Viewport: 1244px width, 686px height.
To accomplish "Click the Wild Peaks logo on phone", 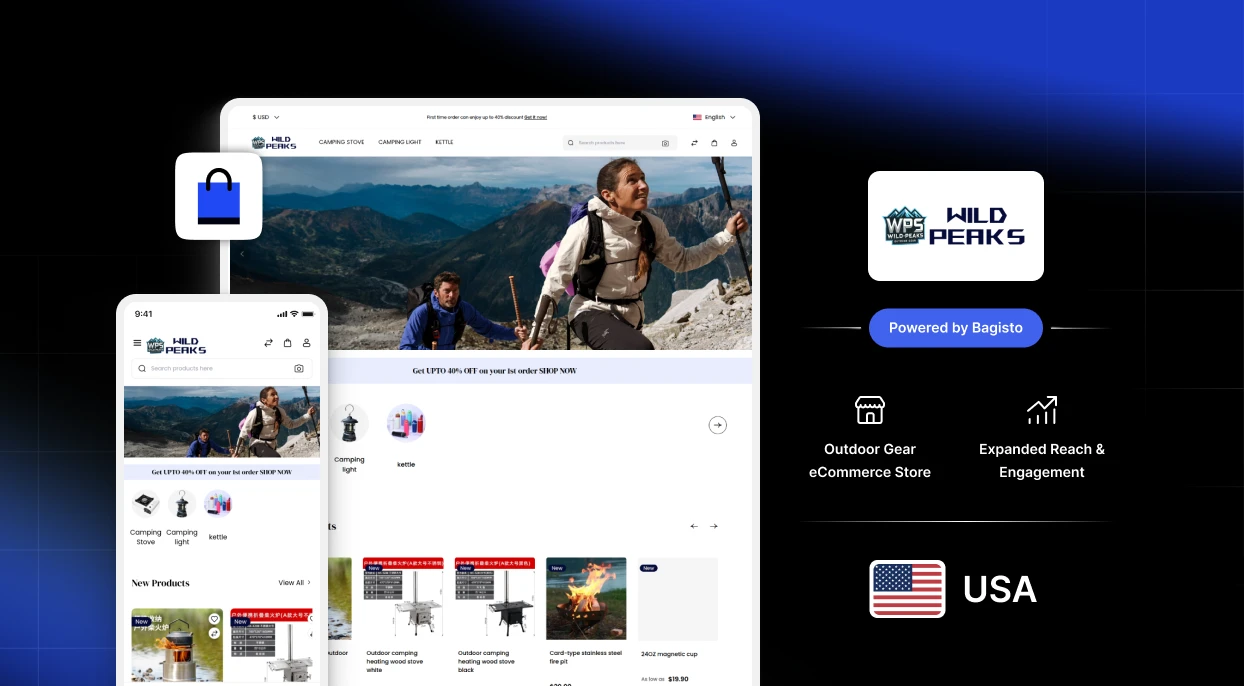I will coord(176,346).
